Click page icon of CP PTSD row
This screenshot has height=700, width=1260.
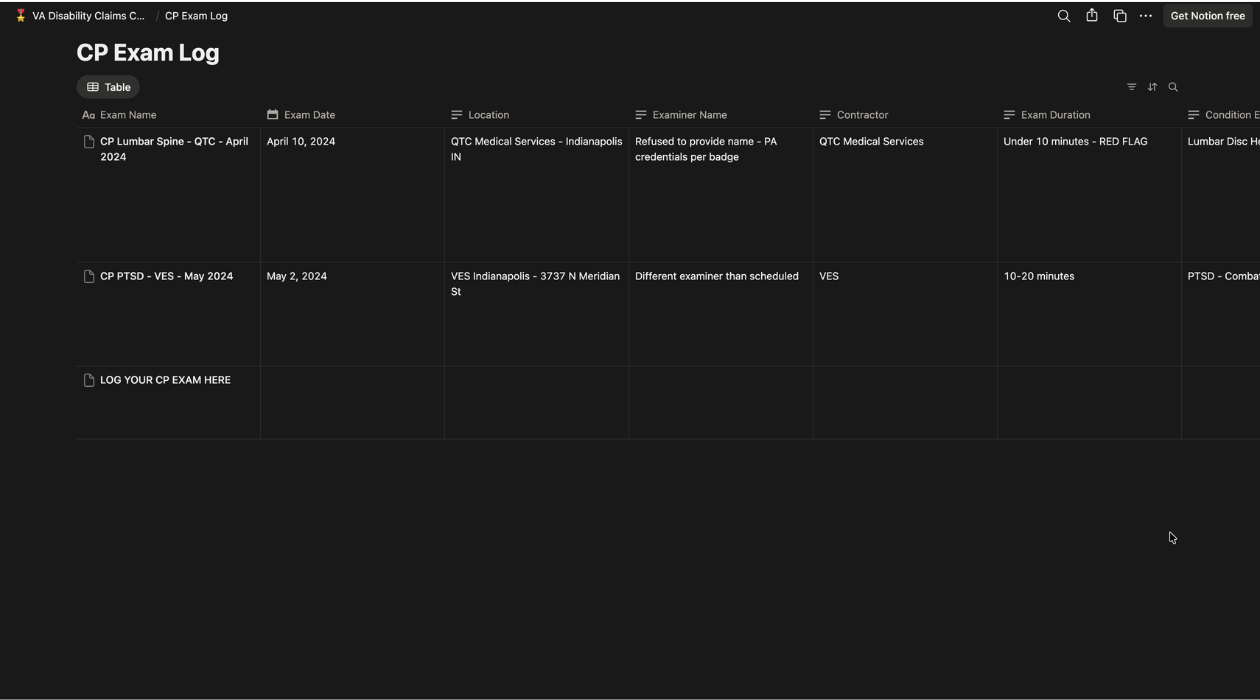point(89,276)
